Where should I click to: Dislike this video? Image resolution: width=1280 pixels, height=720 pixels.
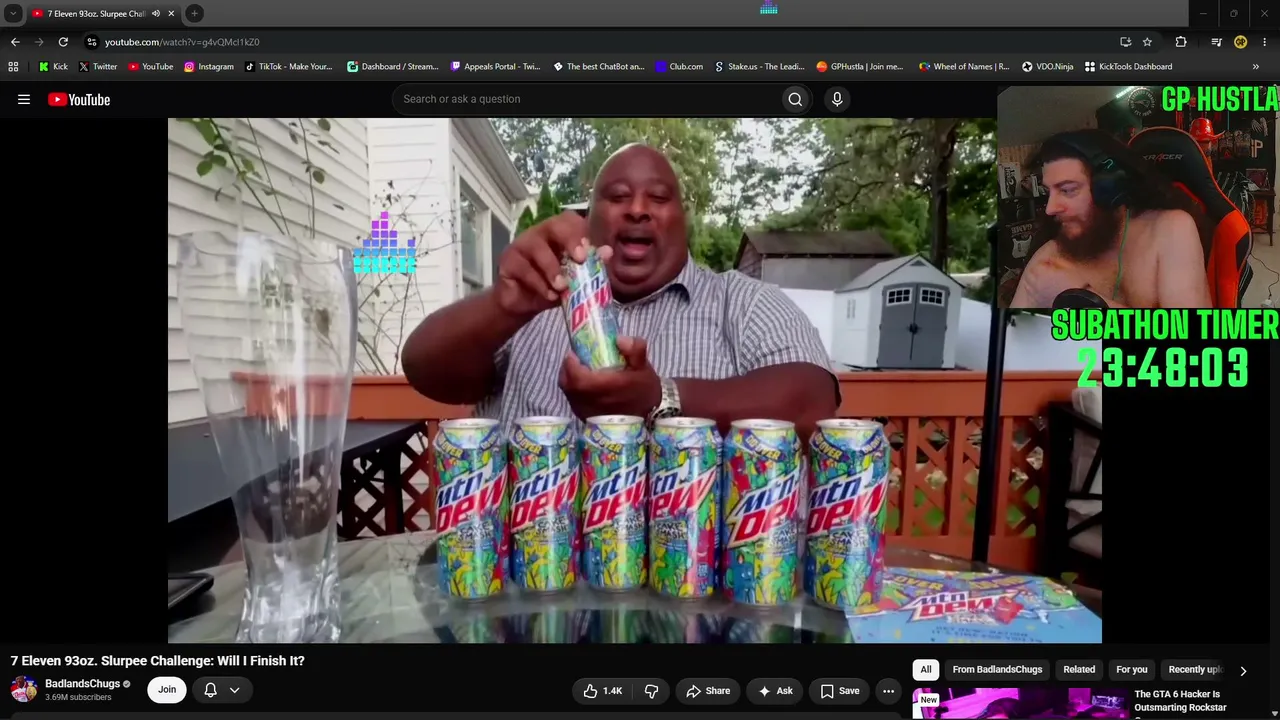tap(652, 691)
